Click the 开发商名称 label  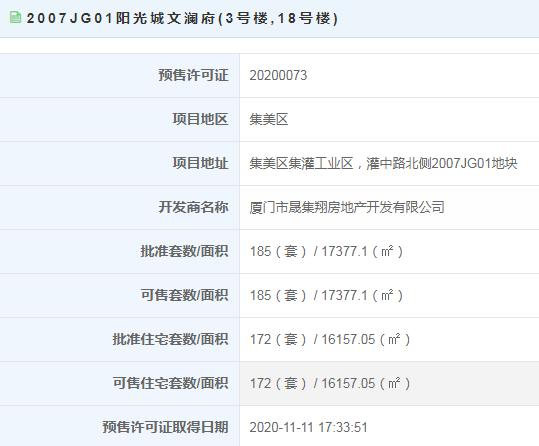(194, 207)
